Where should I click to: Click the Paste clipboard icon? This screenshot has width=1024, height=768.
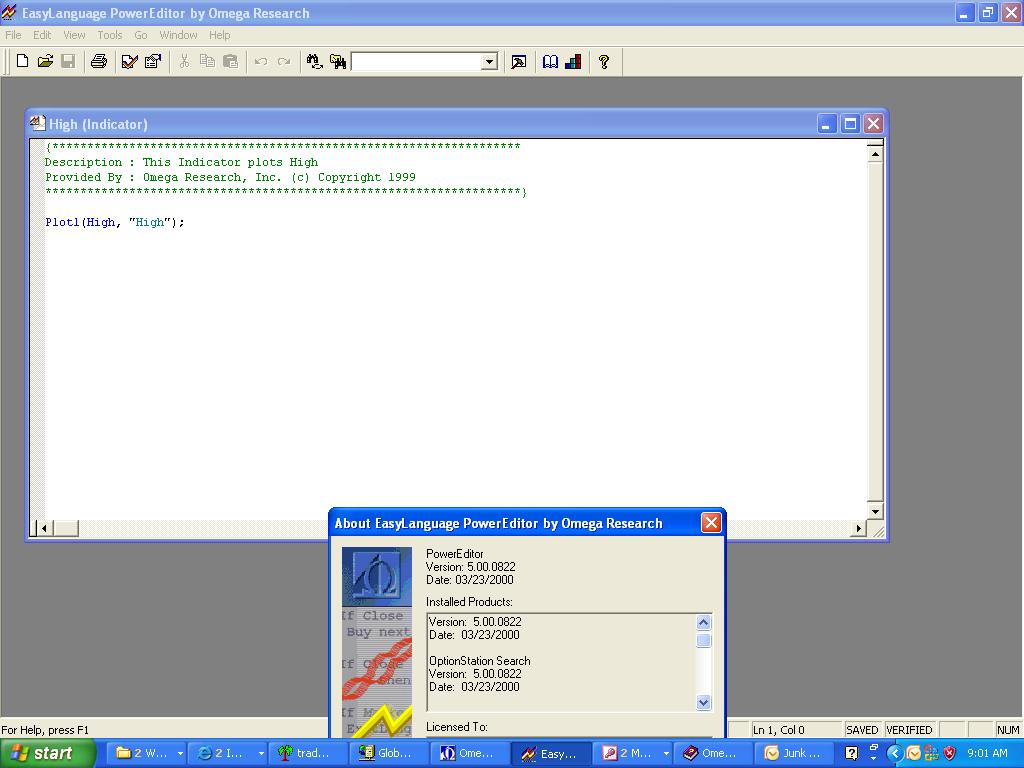tap(230, 61)
